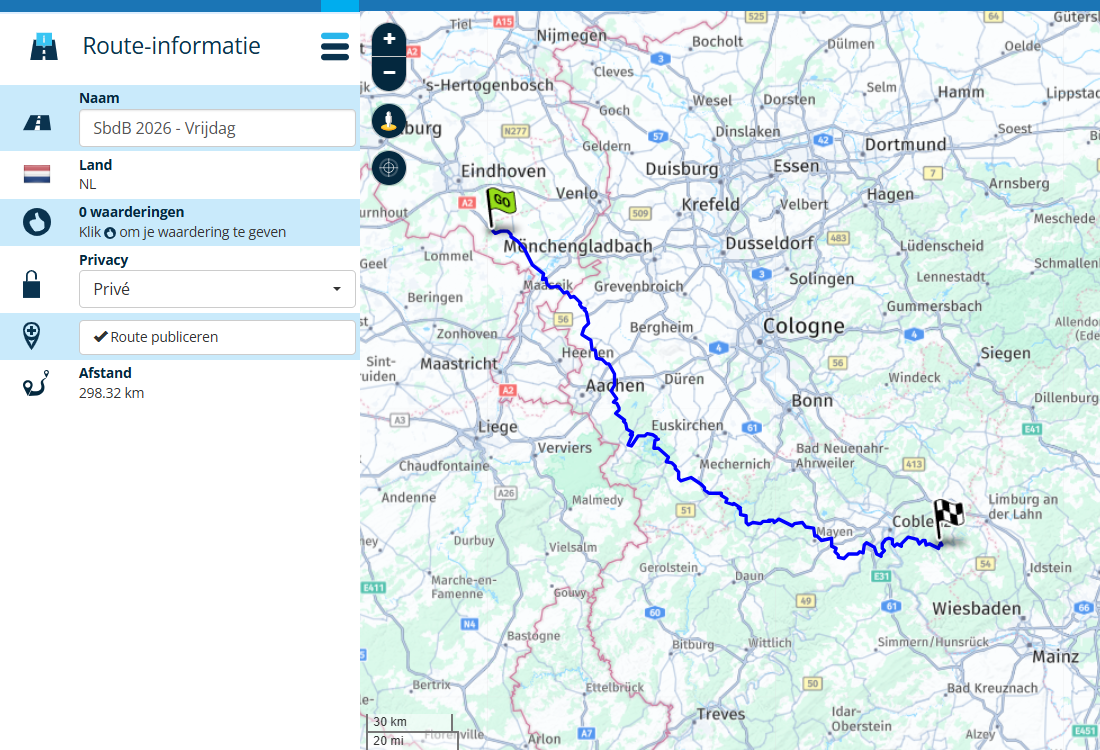Viewport: 1100px width, 750px height.
Task: Click the small rating icon in 'Klik om' text
Action: 110,233
